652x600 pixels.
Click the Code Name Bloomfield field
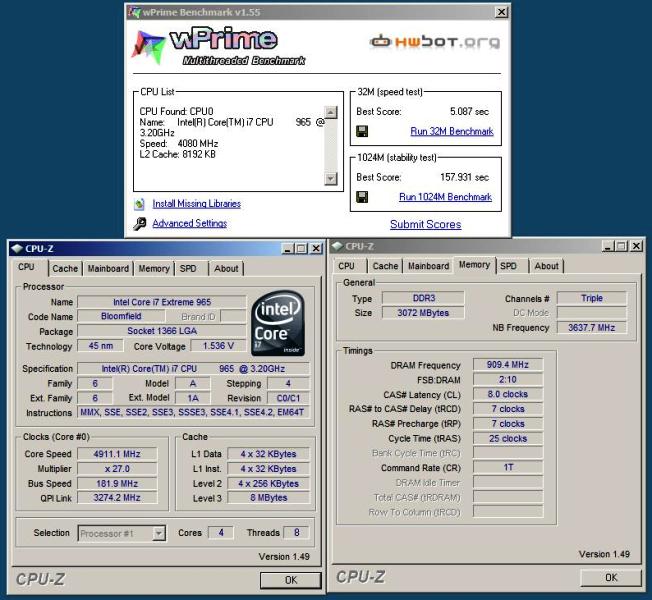(x=121, y=316)
